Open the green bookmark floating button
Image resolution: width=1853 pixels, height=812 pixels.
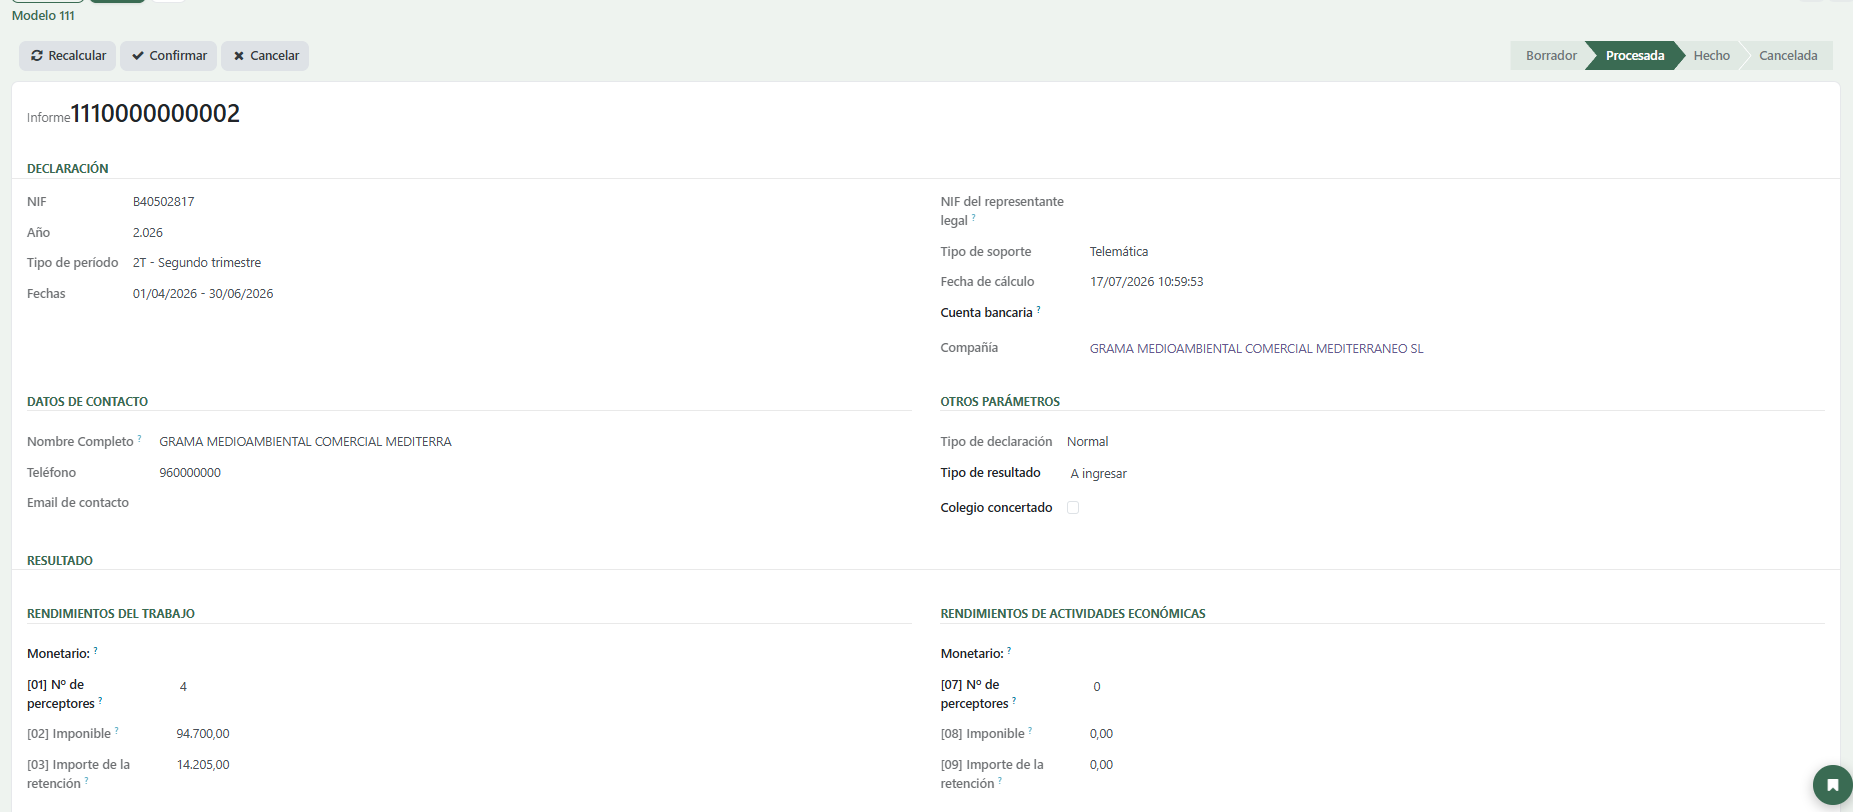pyautogui.click(x=1832, y=785)
